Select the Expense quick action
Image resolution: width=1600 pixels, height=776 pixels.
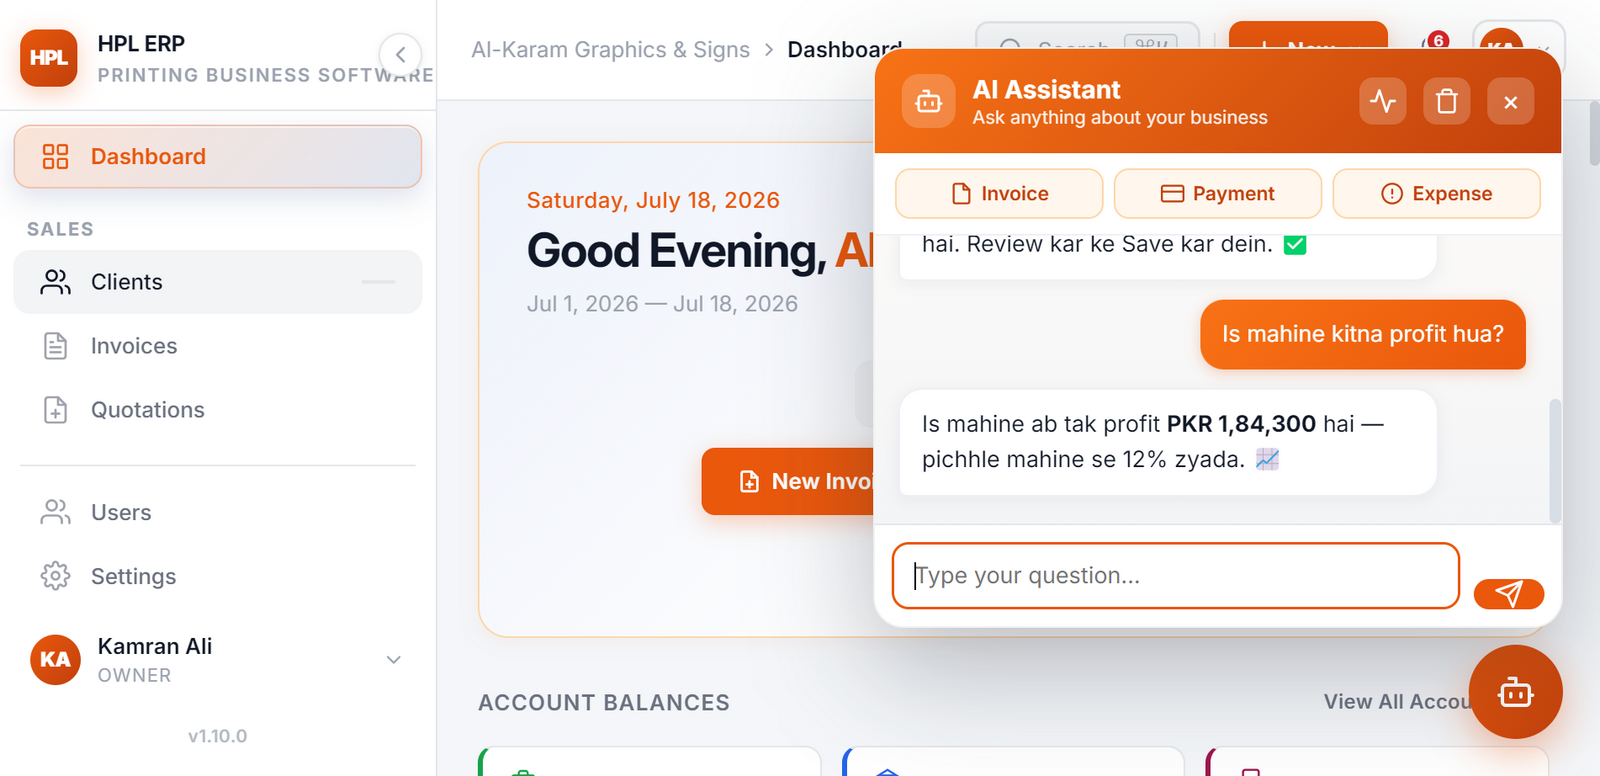point(1436,193)
